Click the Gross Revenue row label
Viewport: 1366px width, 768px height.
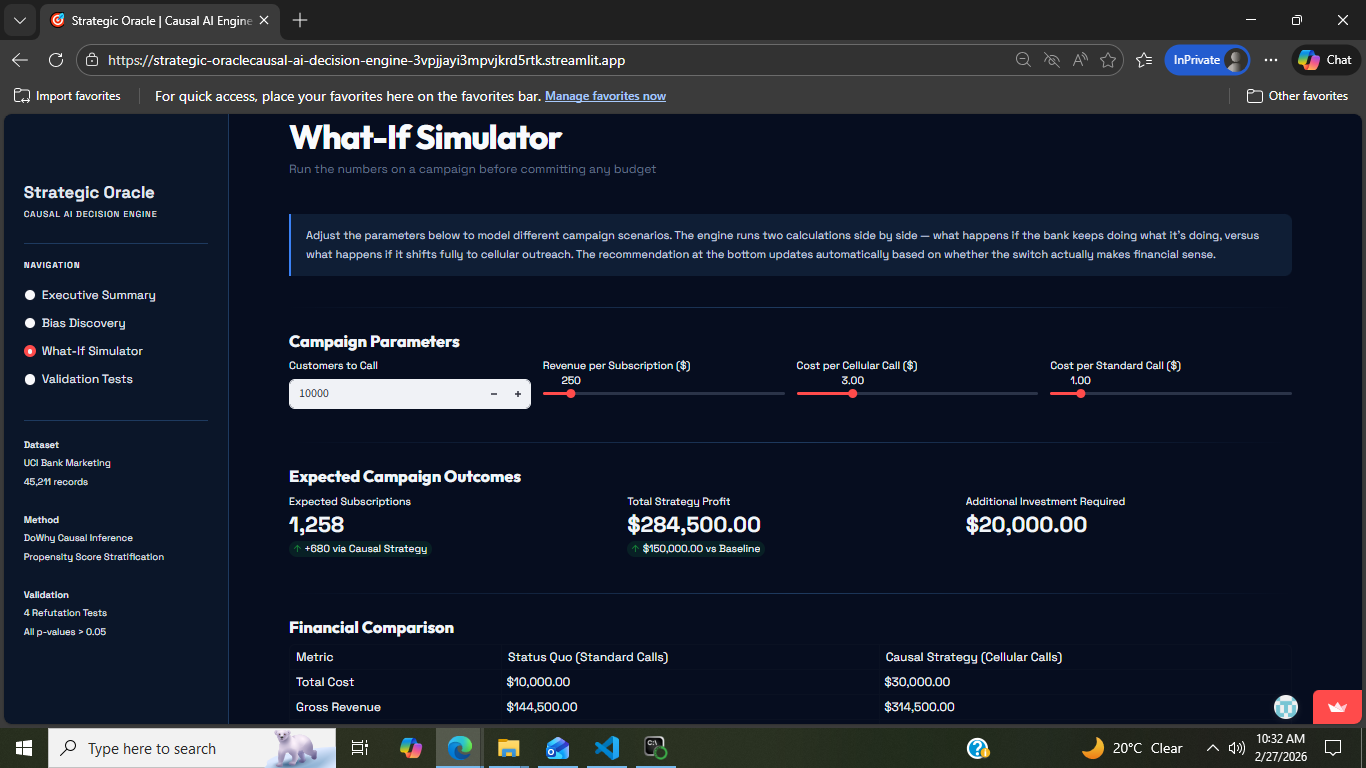pos(338,707)
